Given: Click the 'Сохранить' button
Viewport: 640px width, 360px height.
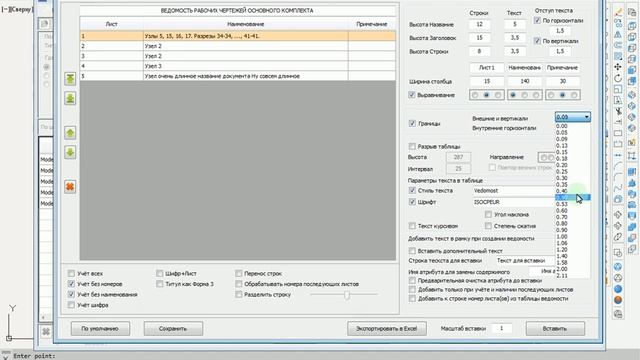Looking at the screenshot, I should pyautogui.click(x=173, y=329).
